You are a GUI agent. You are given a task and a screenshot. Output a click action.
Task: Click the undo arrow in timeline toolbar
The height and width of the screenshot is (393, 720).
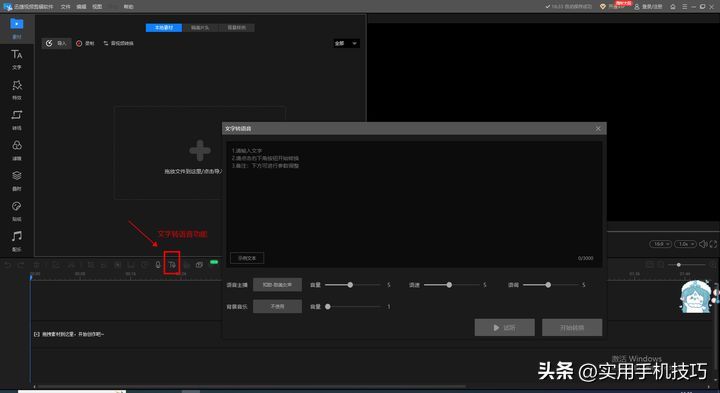[x=7, y=265]
